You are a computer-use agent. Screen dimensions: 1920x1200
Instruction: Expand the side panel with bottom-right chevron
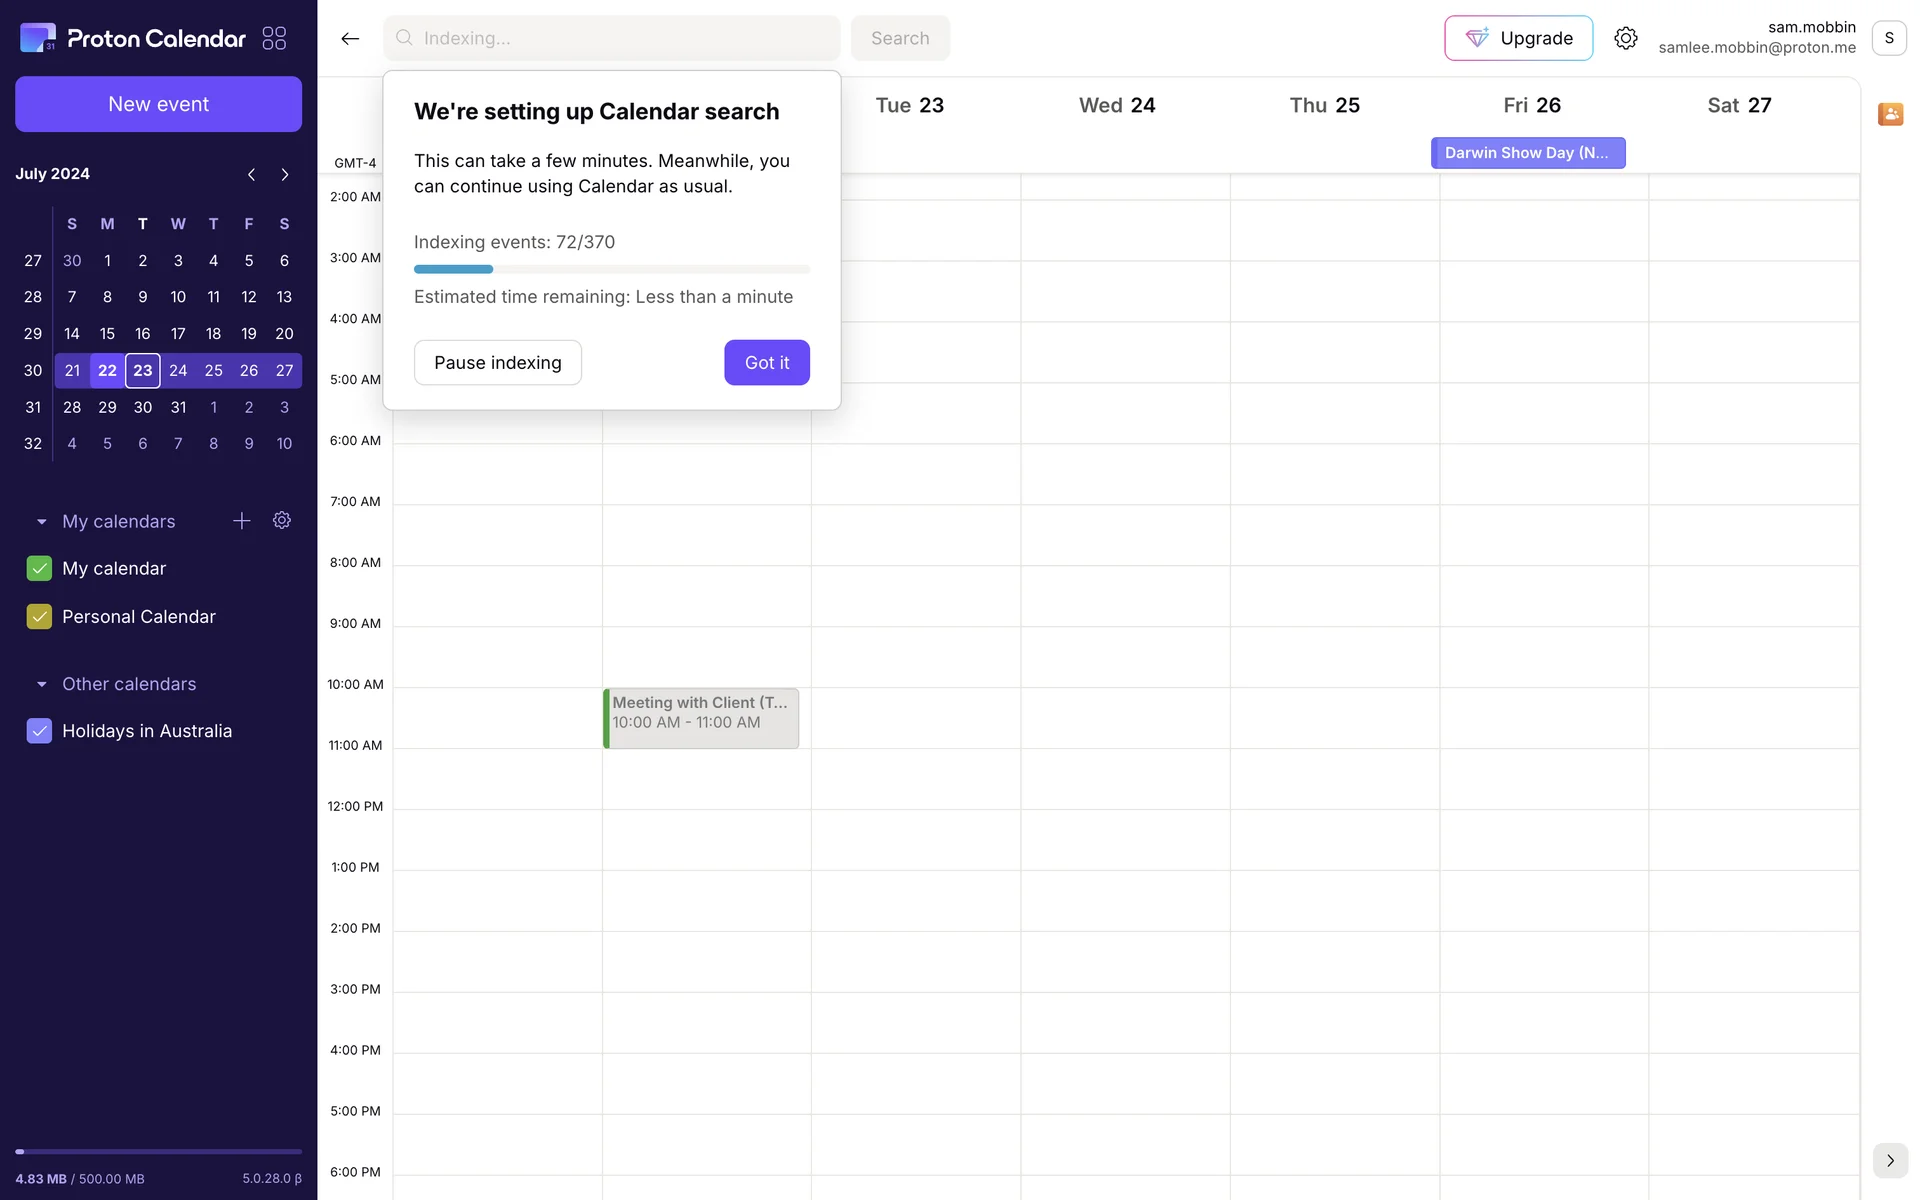1889,1160
